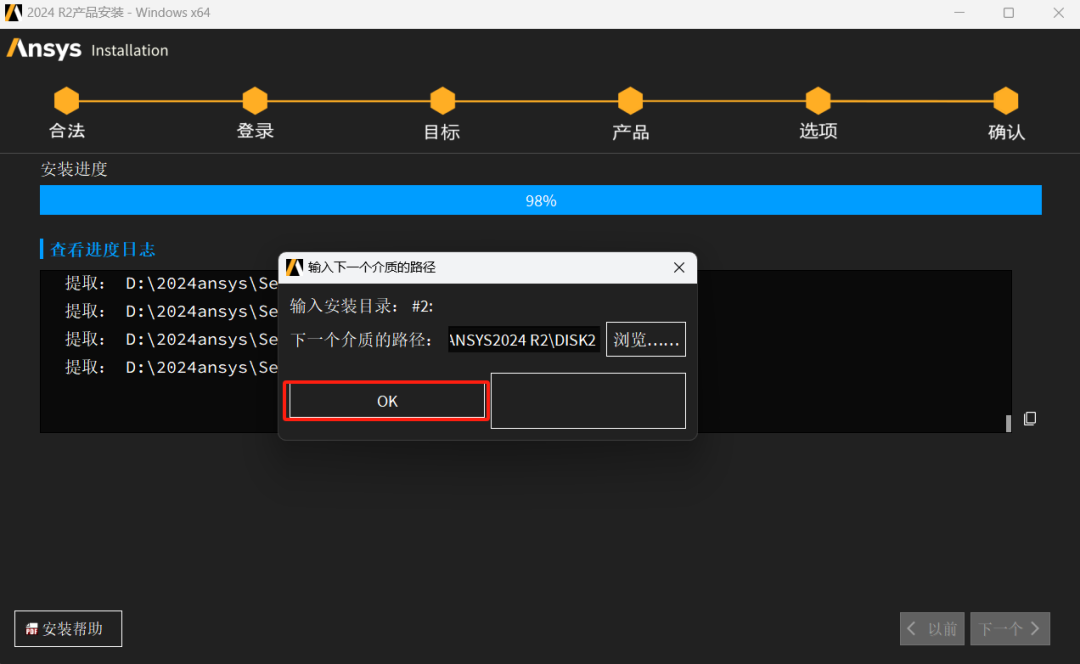The image size is (1080, 664).
Task: Click the 以前 previous button
Action: point(932,628)
